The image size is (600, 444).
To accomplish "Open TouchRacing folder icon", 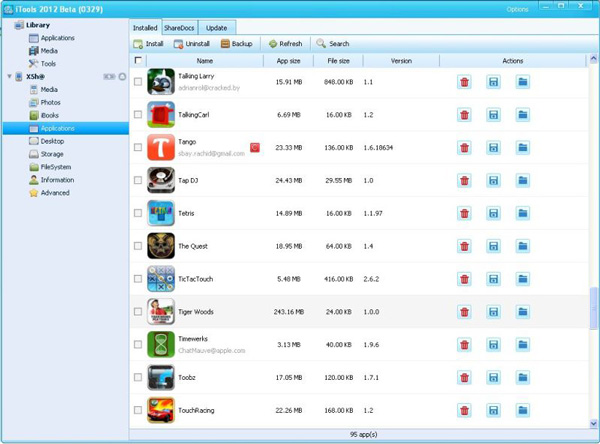I will pos(523,411).
